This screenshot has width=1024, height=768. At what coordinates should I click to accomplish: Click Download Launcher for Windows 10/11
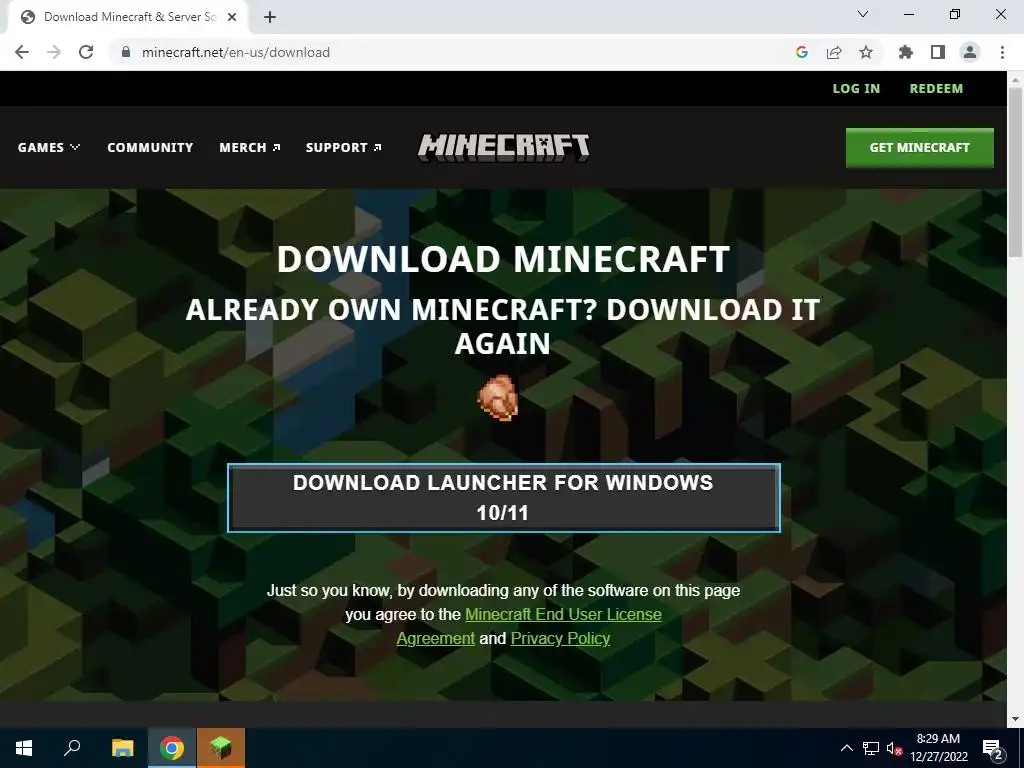click(504, 498)
